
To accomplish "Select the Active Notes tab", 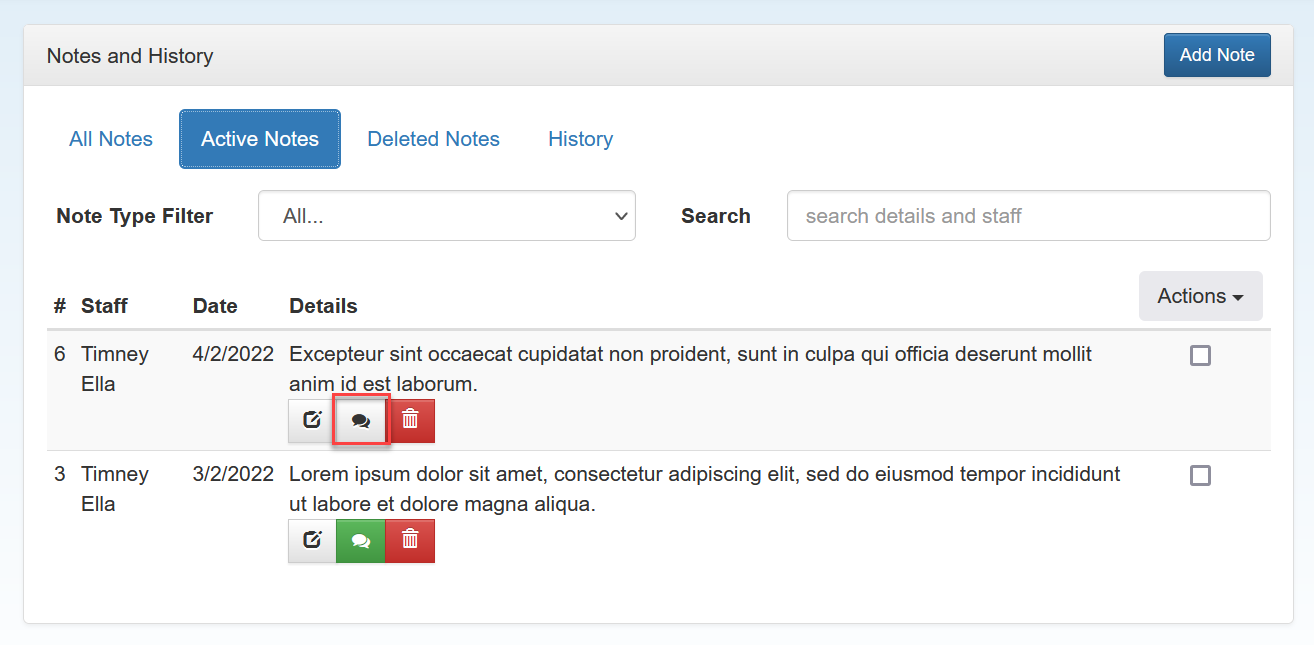I will pos(259,138).
